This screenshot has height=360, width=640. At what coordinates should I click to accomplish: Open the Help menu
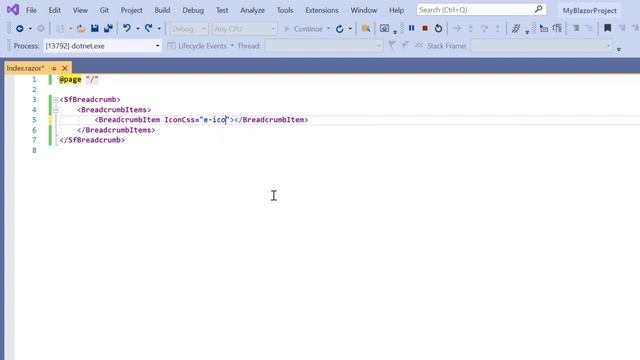396,10
